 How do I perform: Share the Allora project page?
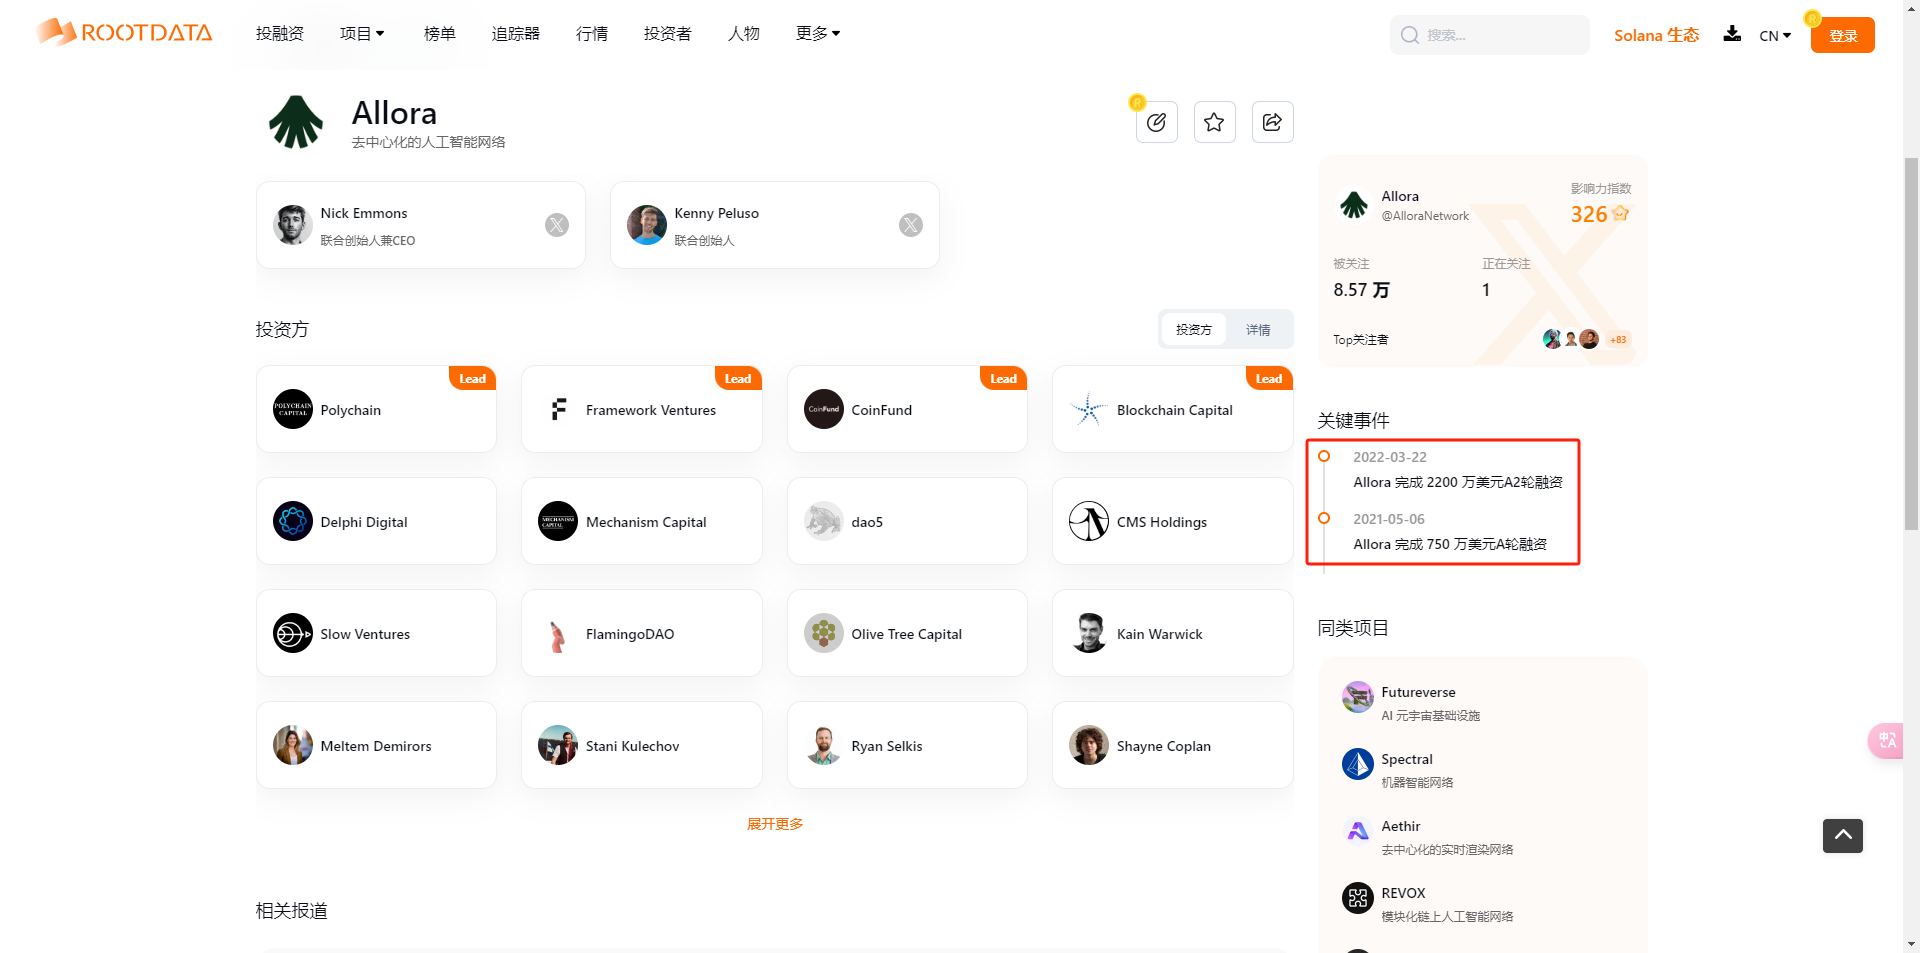coord(1273,122)
